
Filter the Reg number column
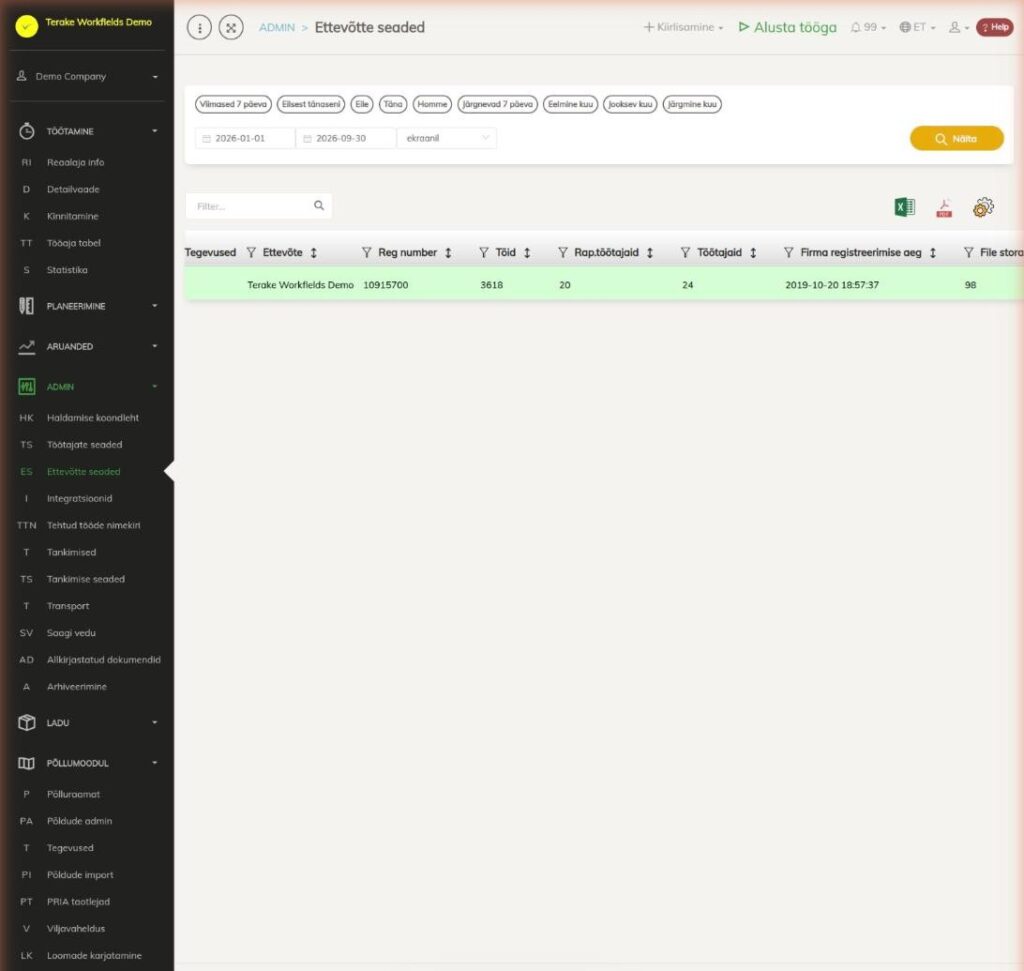tap(366, 253)
